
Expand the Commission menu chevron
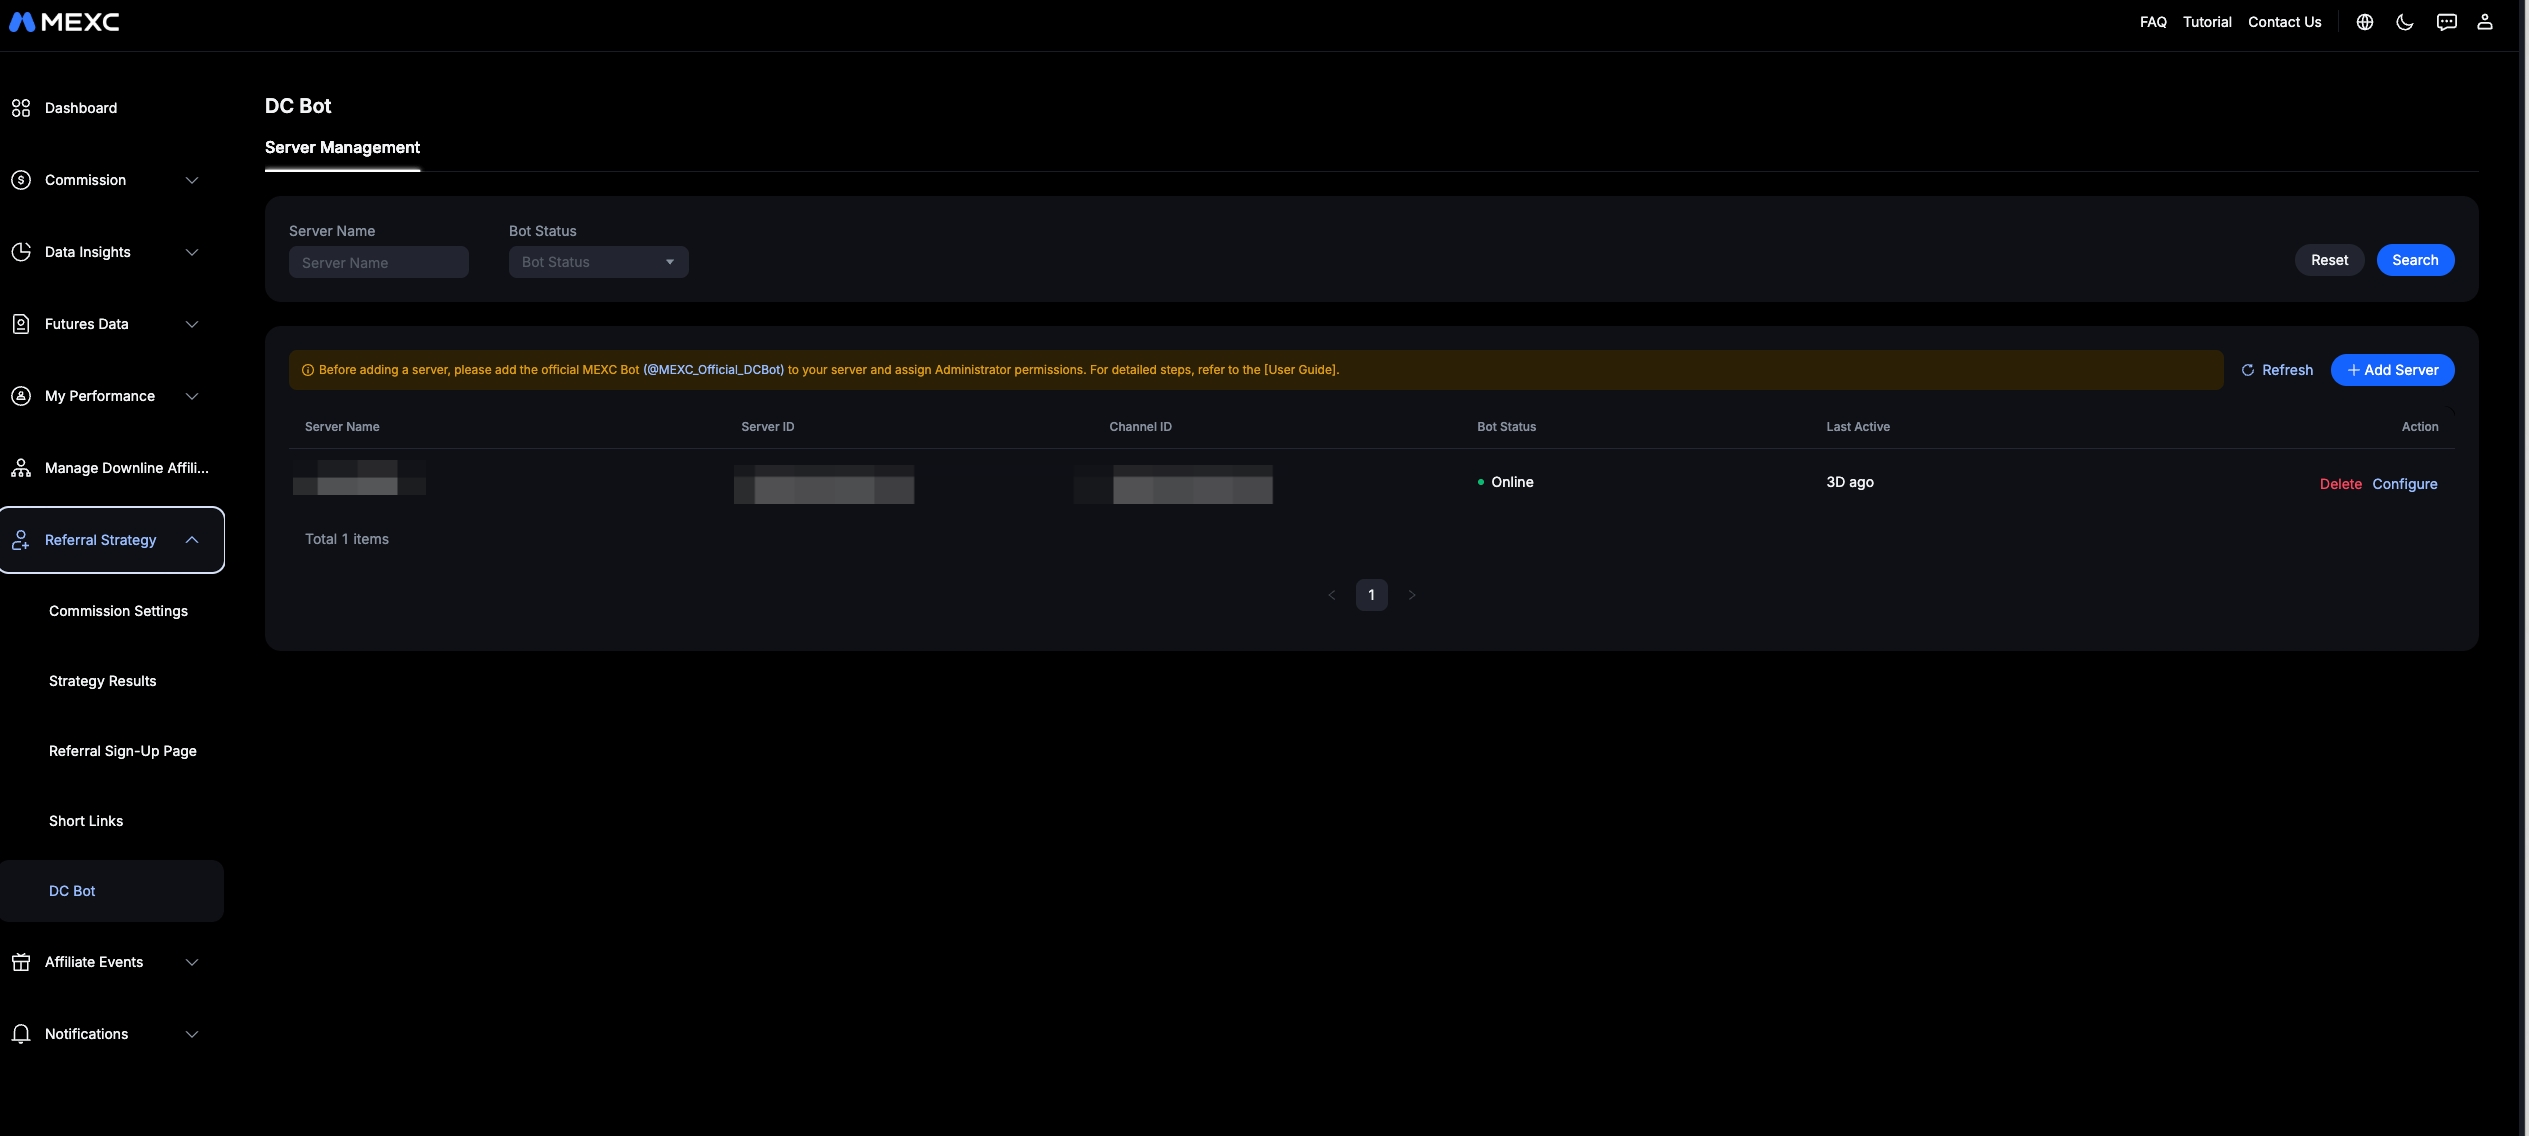tap(192, 180)
